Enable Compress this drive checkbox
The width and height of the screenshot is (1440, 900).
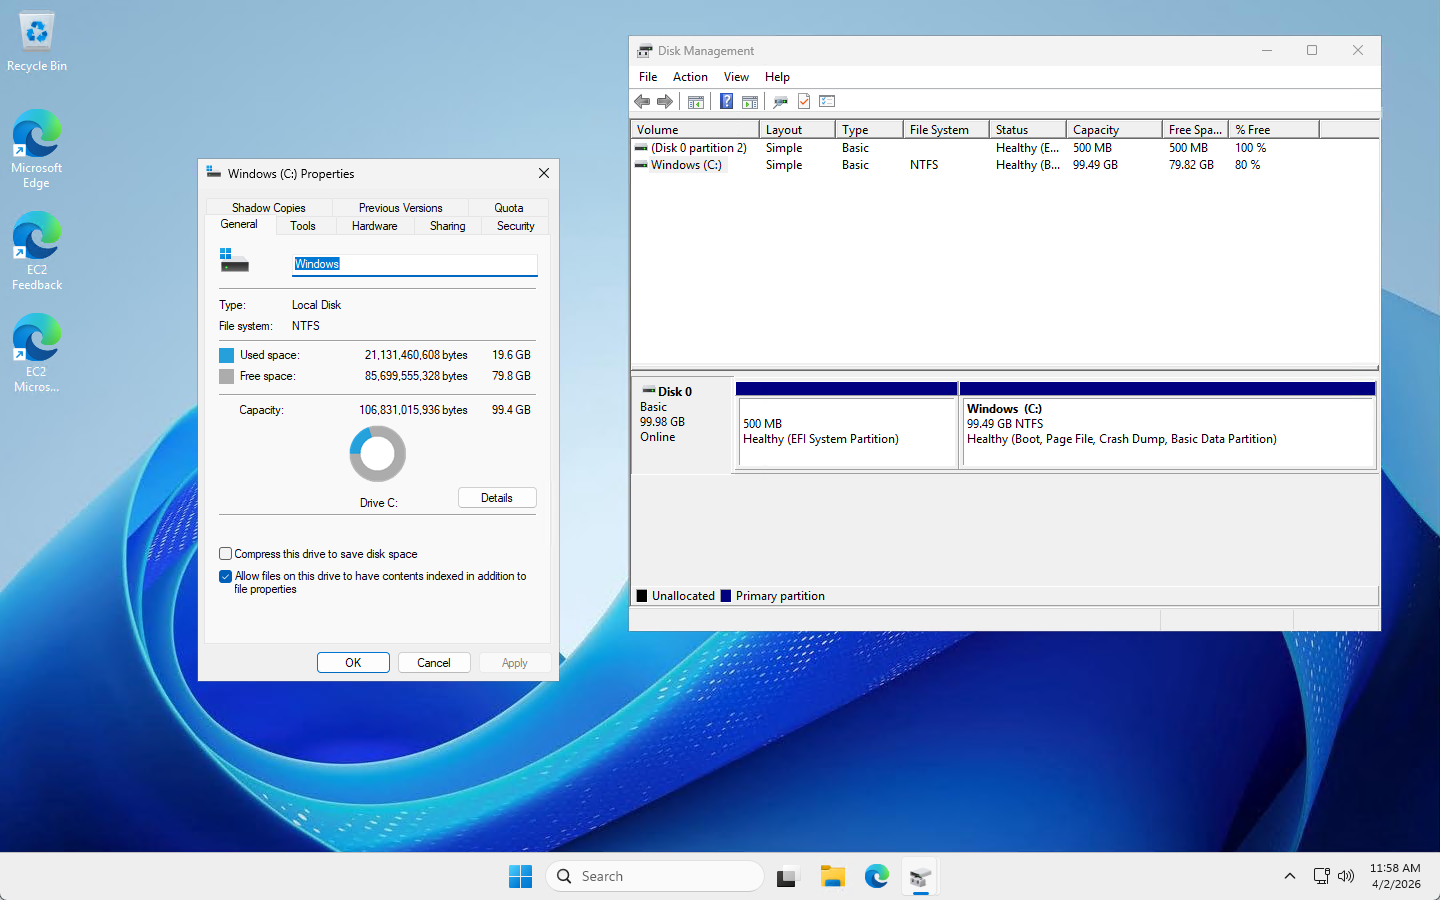point(226,553)
